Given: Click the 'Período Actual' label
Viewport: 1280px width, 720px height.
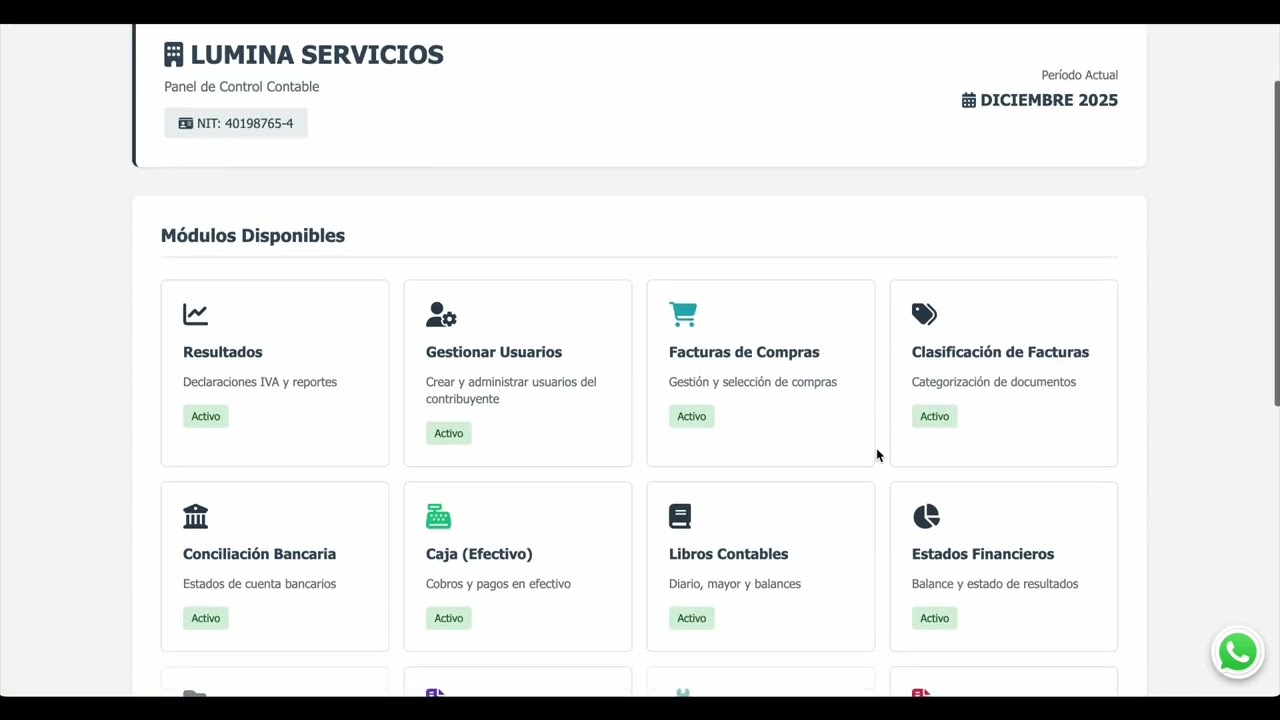Looking at the screenshot, I should (x=1080, y=75).
